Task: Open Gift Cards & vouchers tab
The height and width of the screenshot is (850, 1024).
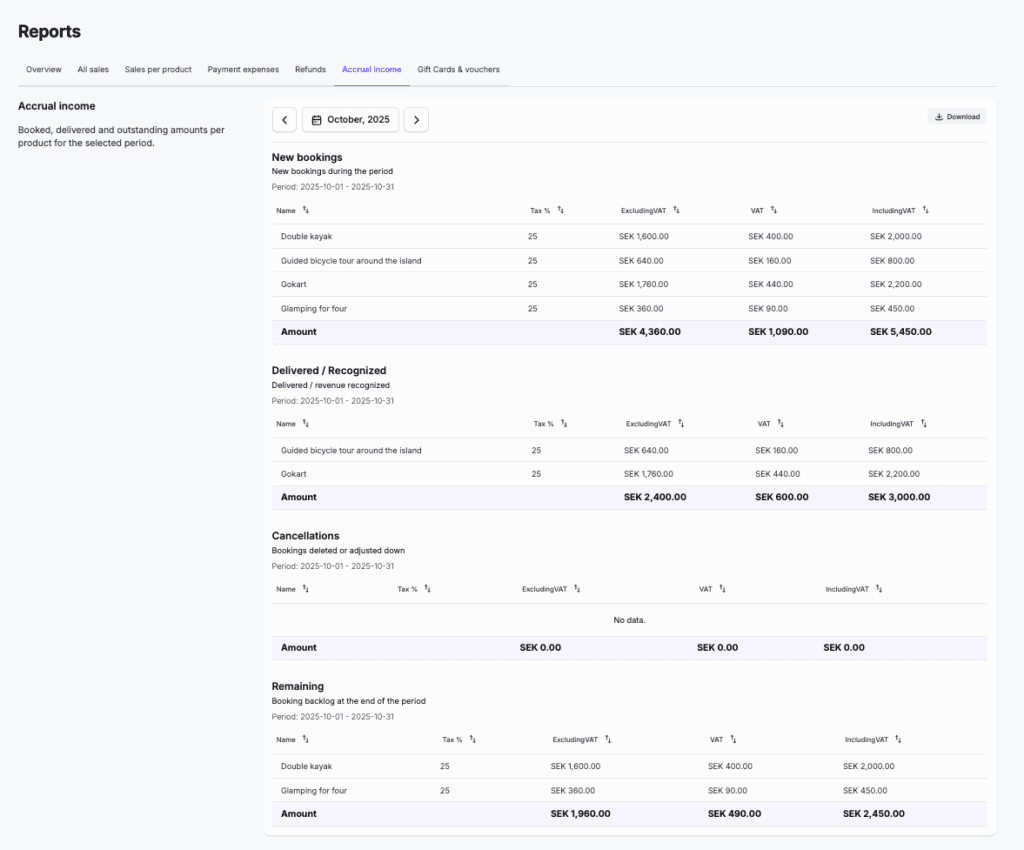Action: click(458, 70)
